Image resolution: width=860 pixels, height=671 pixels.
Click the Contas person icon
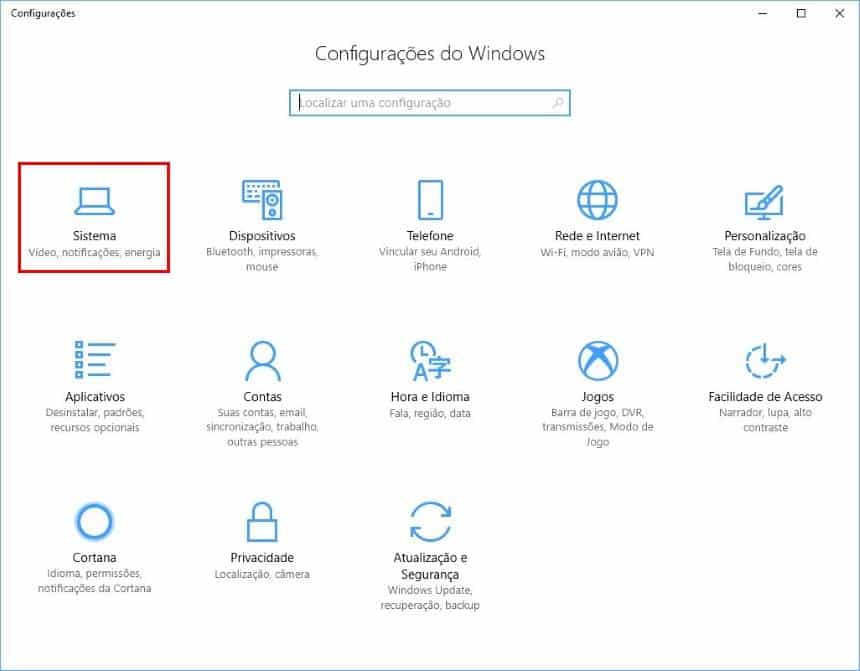coord(263,360)
